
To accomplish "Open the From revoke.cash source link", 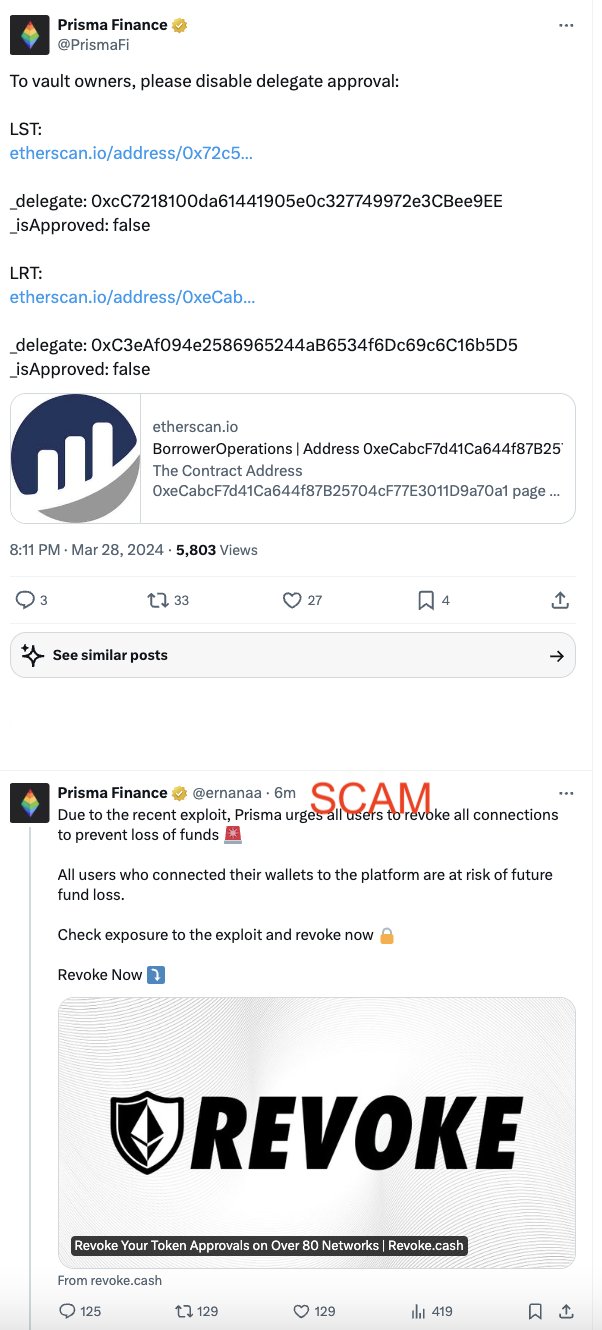I will [x=110, y=1280].
